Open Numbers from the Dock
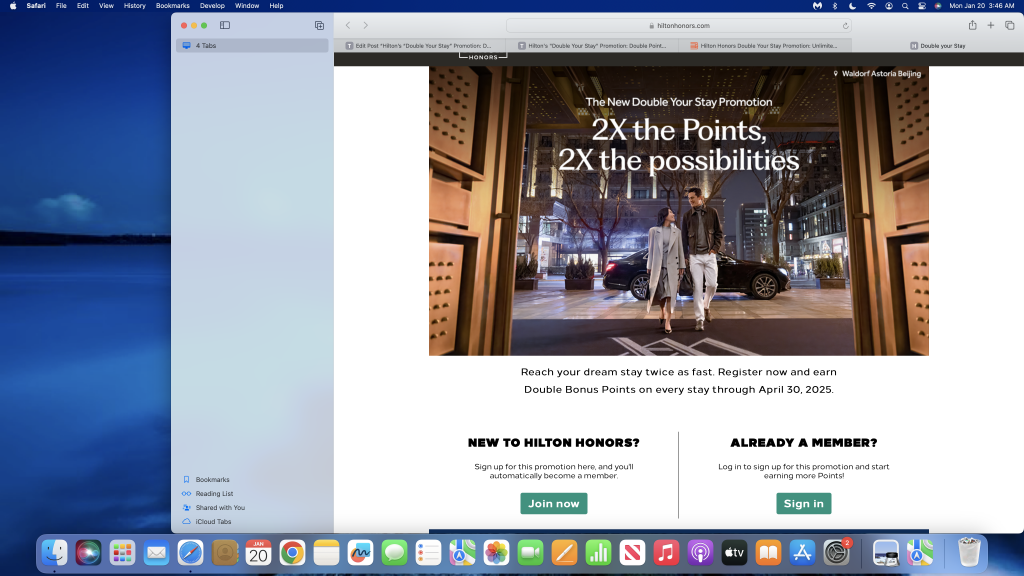This screenshot has width=1024, height=576. 598,553
